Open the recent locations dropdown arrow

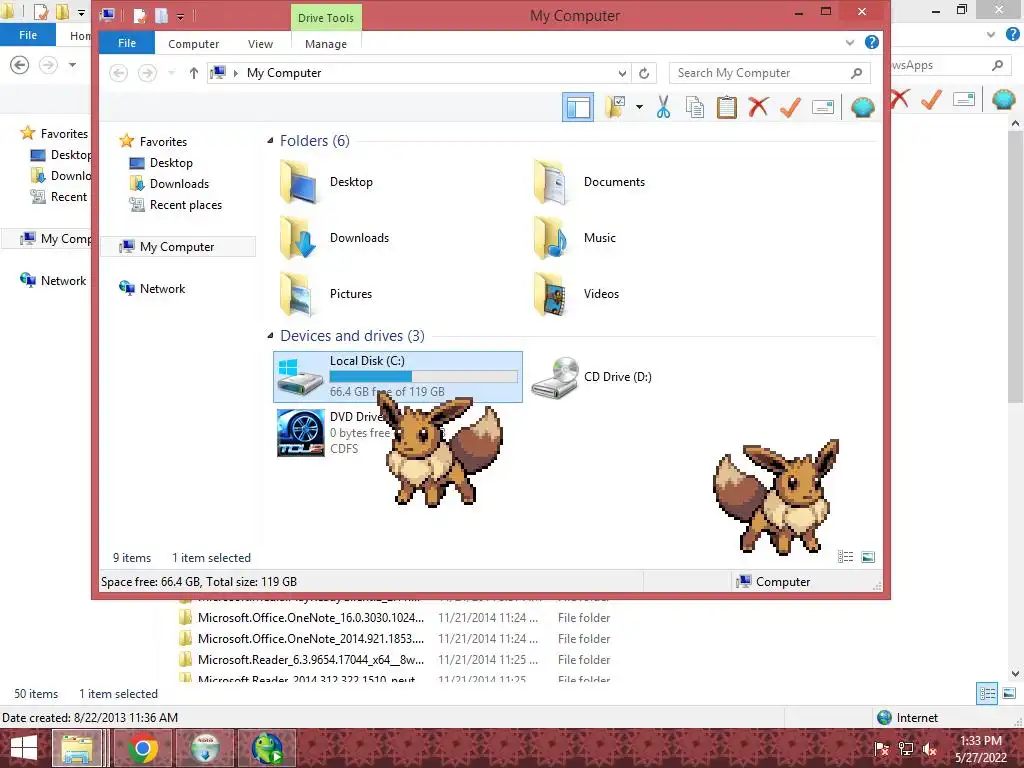click(x=171, y=73)
